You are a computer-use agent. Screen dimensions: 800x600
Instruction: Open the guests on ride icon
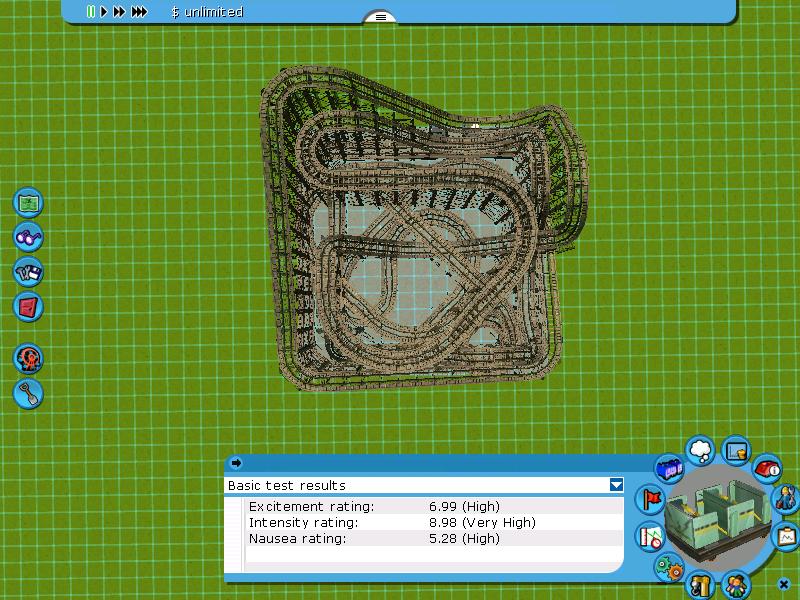point(735,585)
